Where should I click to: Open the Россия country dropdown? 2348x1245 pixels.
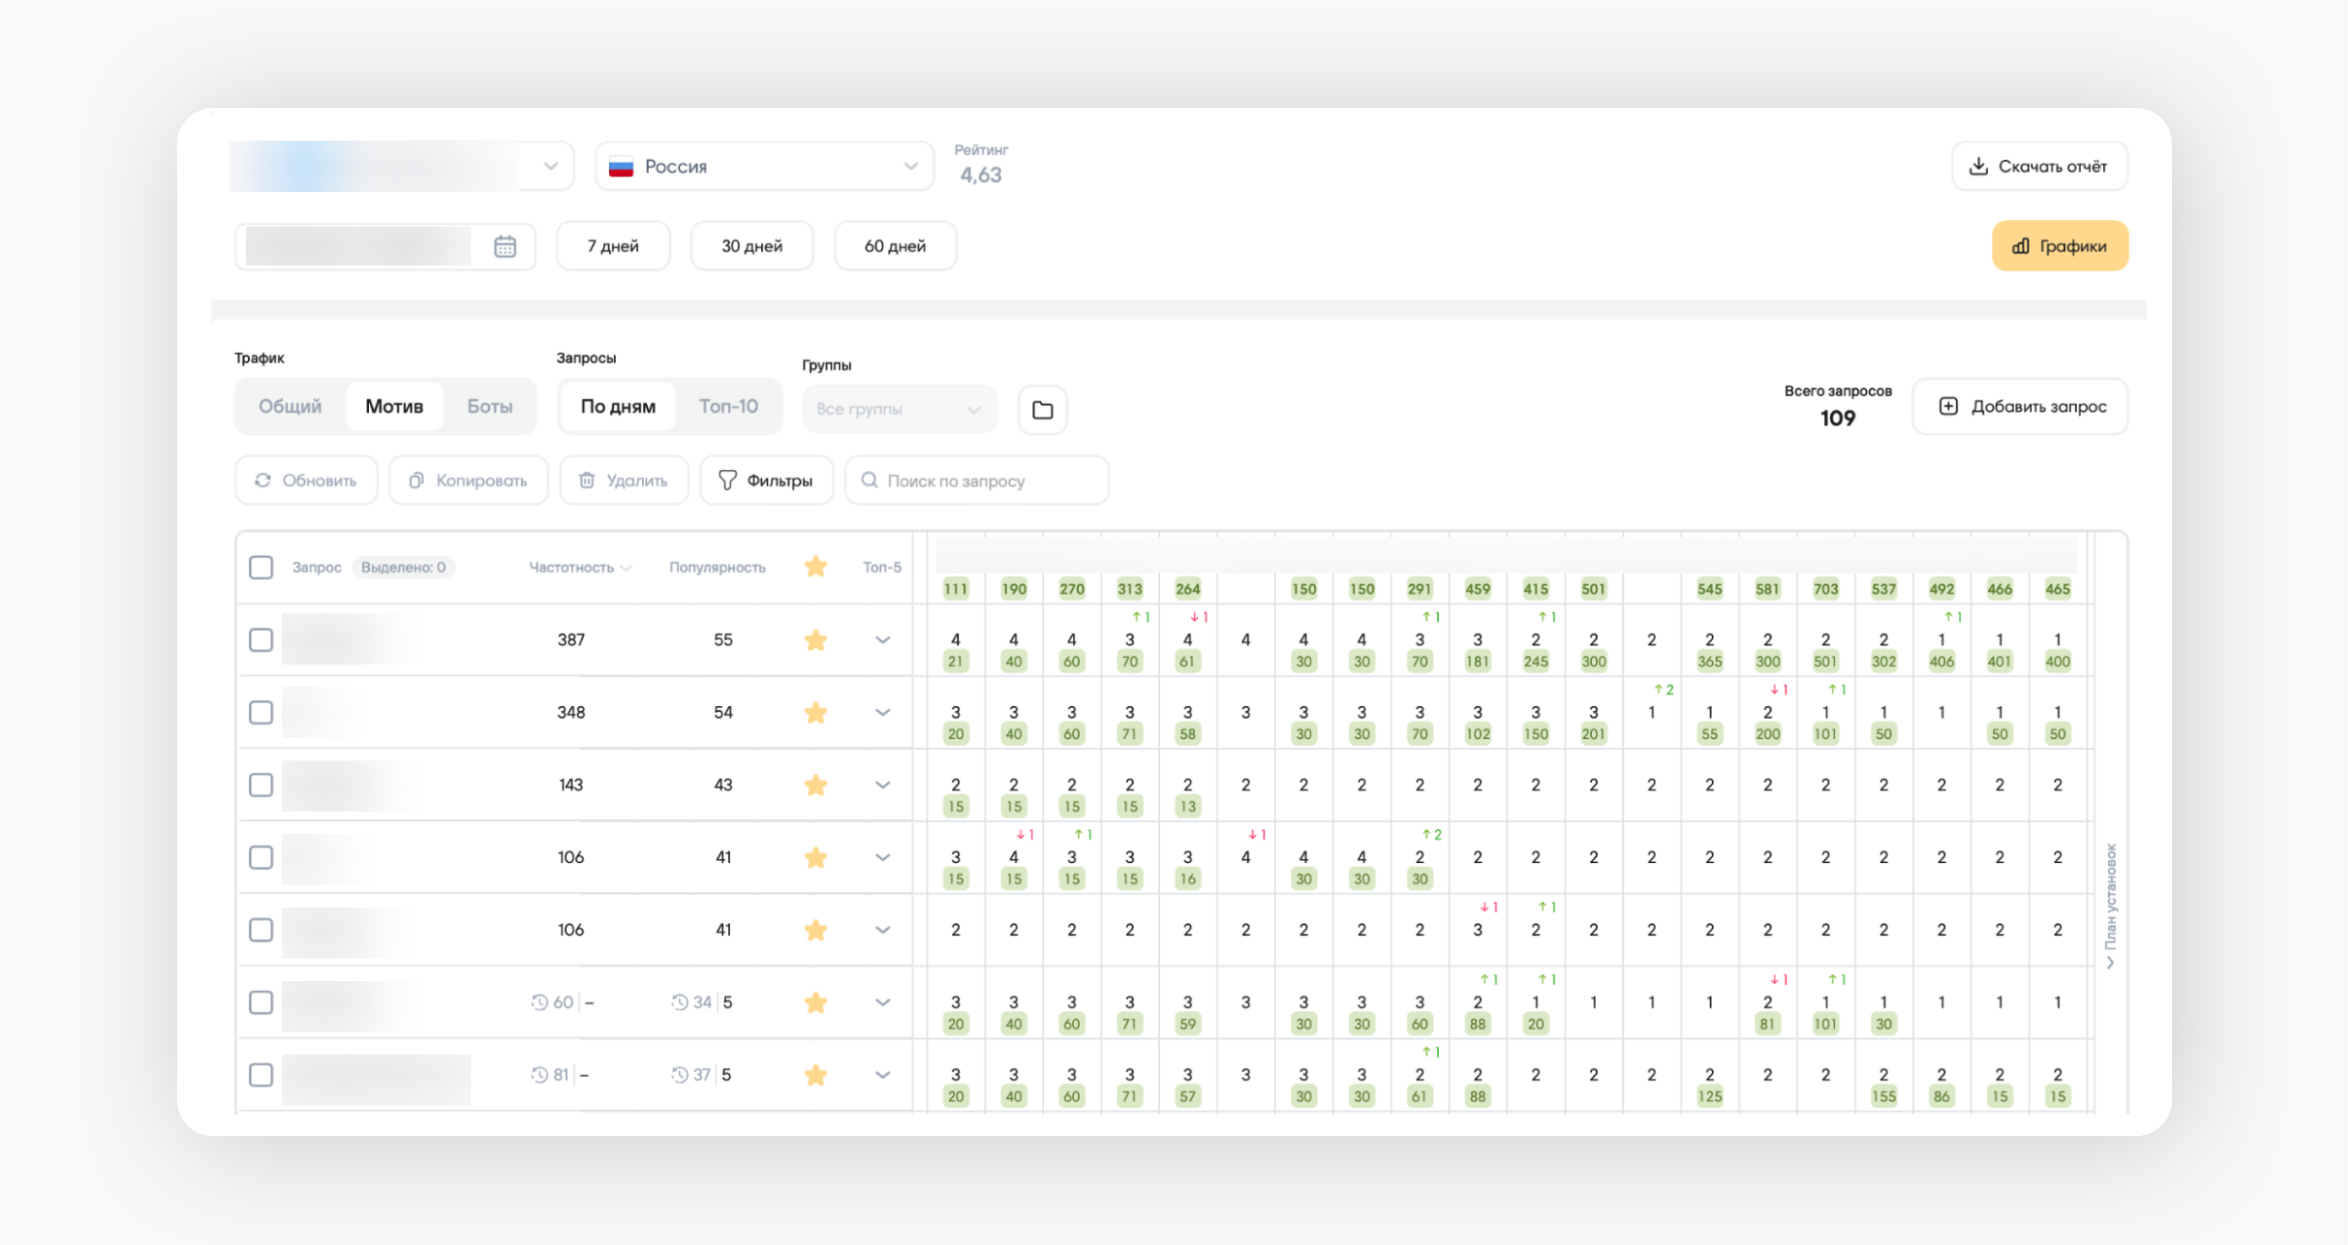coord(764,166)
